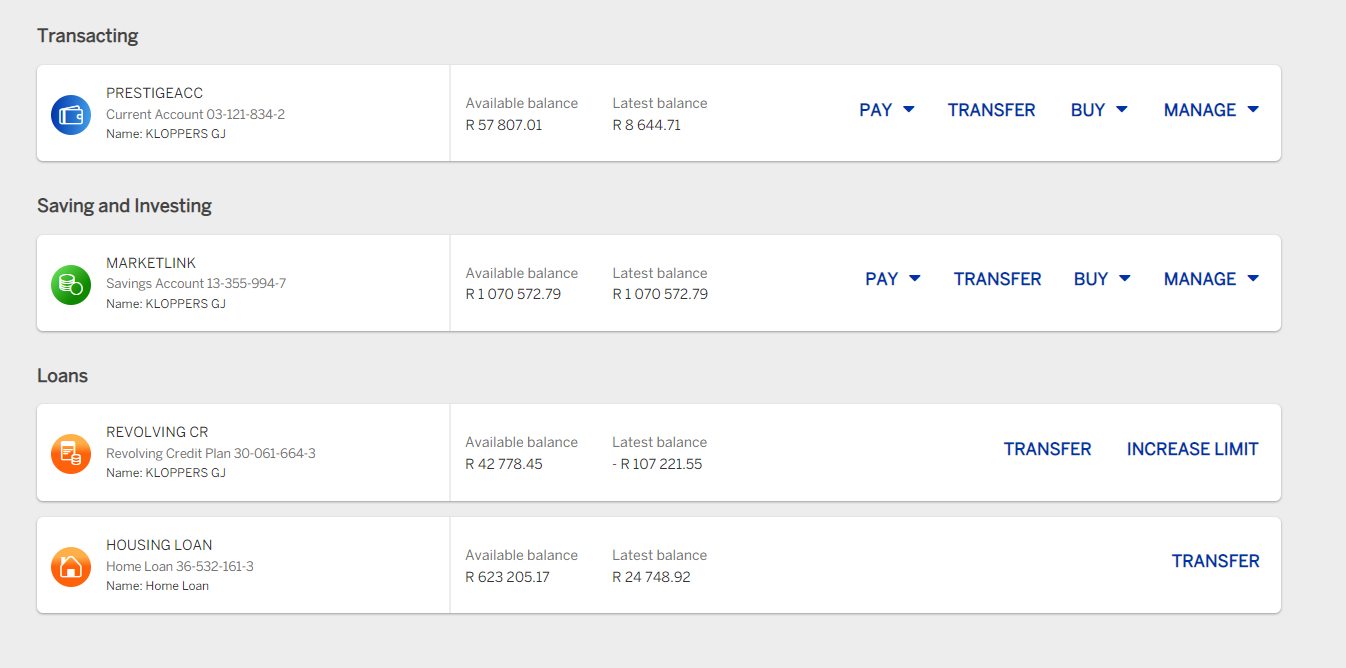Click TRANSFER on the Housing Loan

click(1216, 561)
